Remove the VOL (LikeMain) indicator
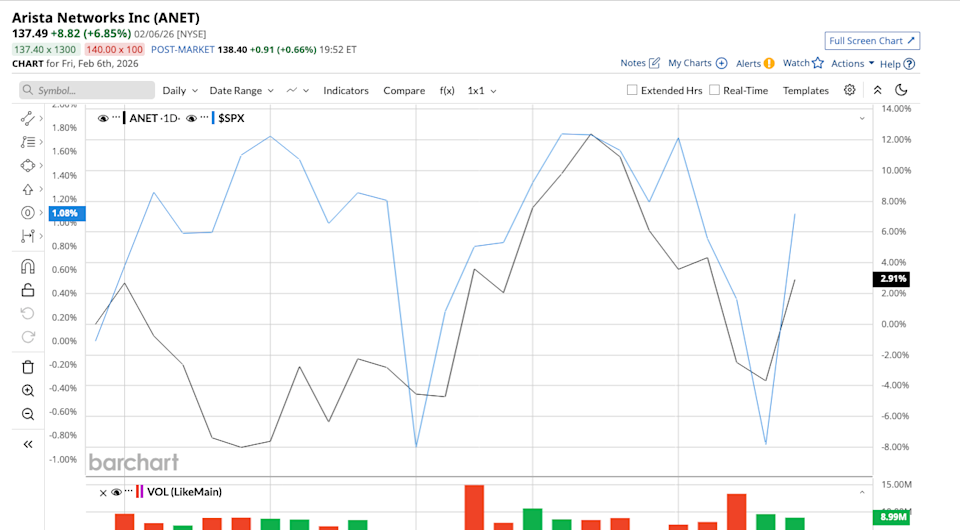 [103, 493]
